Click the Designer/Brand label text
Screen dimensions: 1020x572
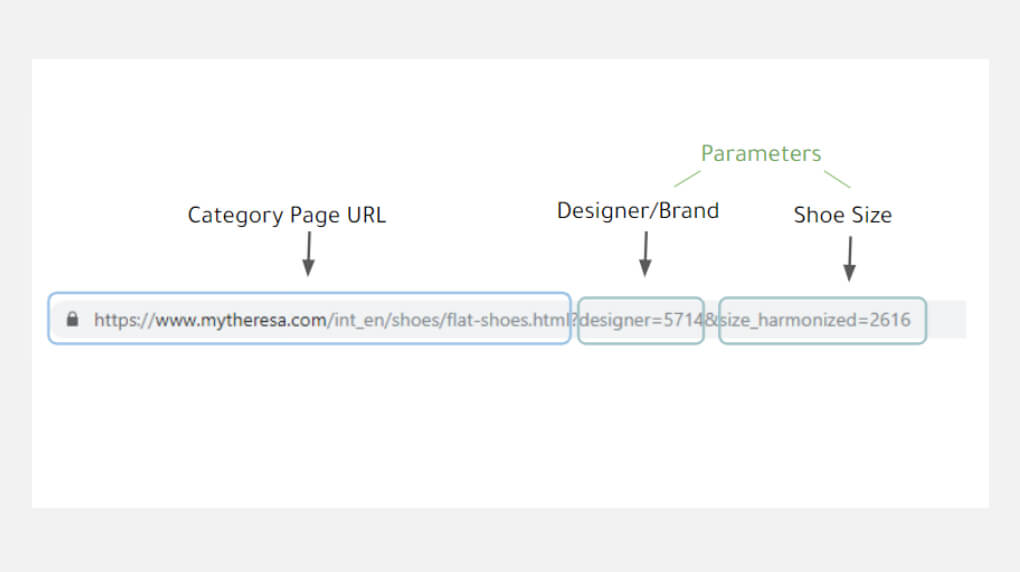(x=637, y=211)
